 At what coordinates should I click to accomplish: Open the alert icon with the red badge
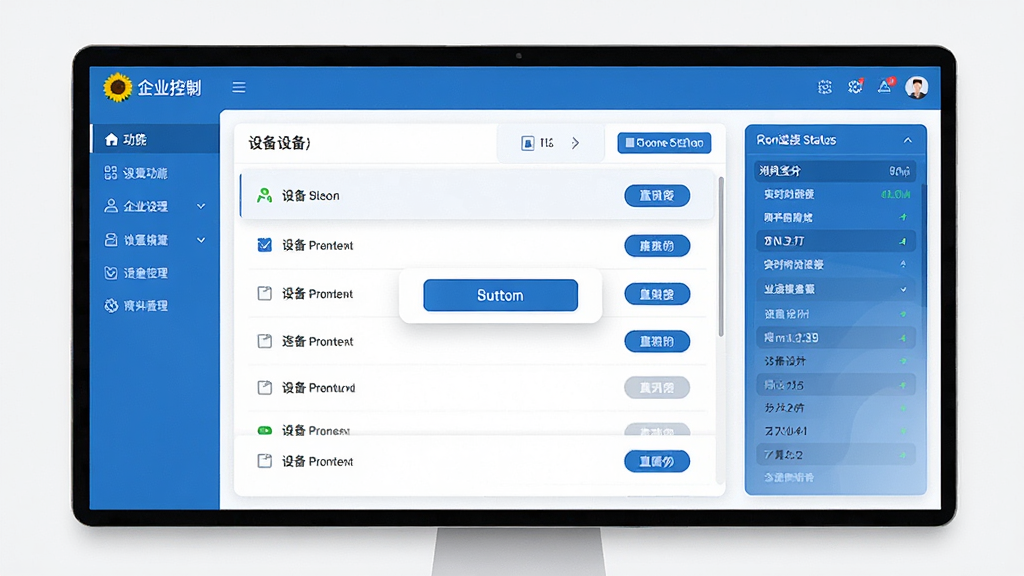click(885, 86)
